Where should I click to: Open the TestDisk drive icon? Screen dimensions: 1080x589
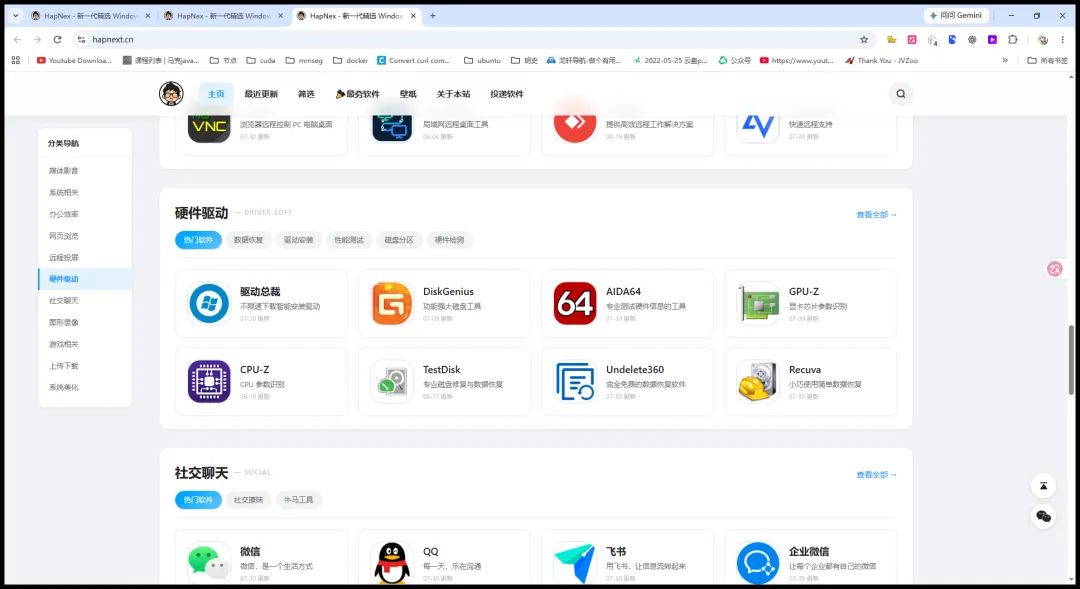point(392,381)
